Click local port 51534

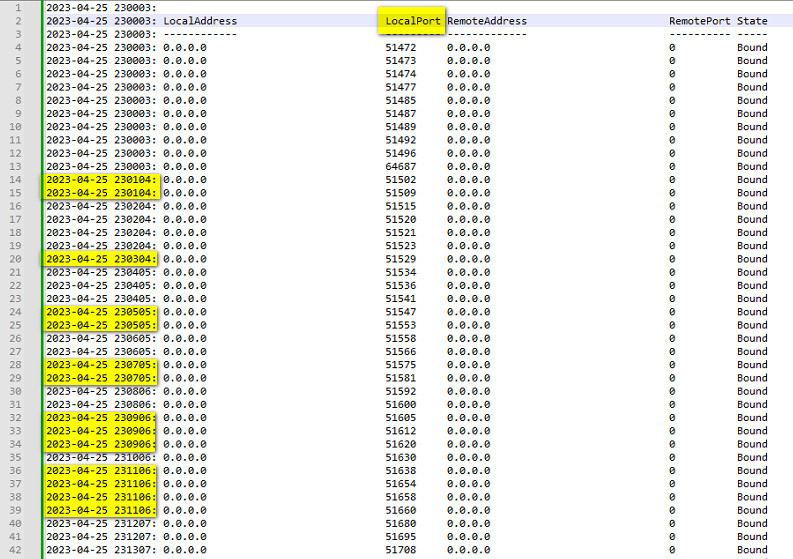(x=401, y=272)
